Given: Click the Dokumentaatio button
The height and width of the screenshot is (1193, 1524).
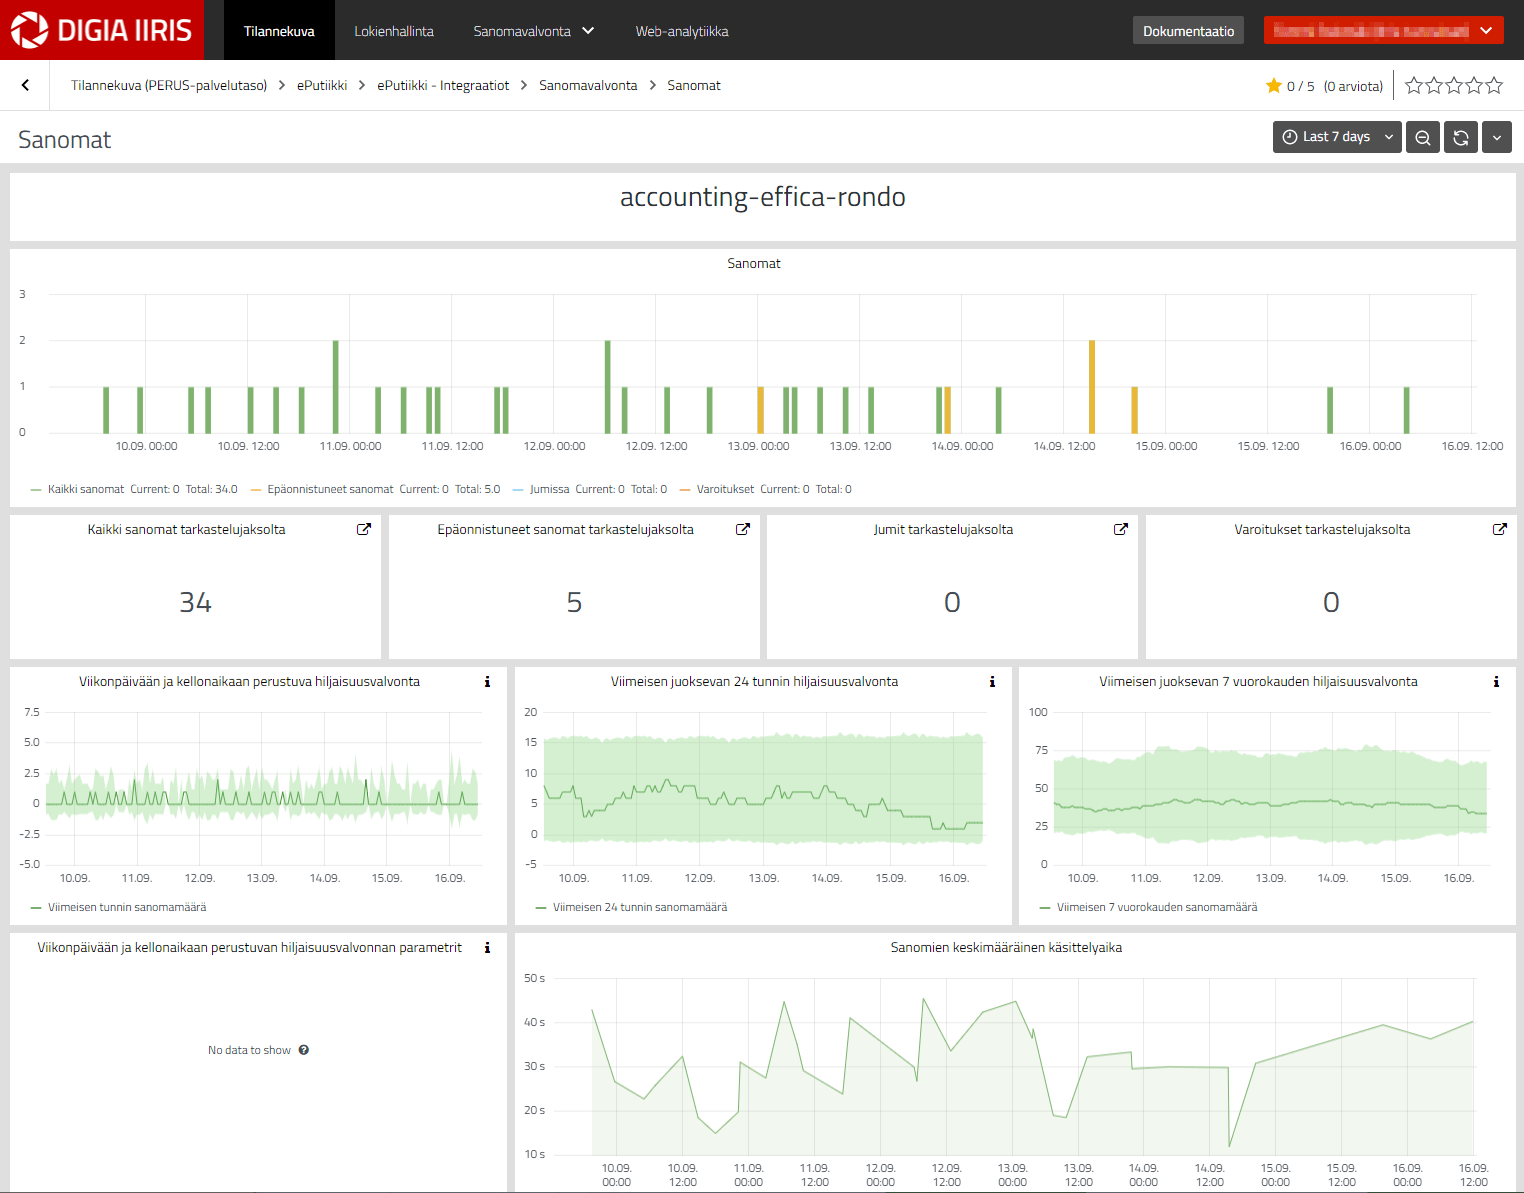Looking at the screenshot, I should (1188, 31).
